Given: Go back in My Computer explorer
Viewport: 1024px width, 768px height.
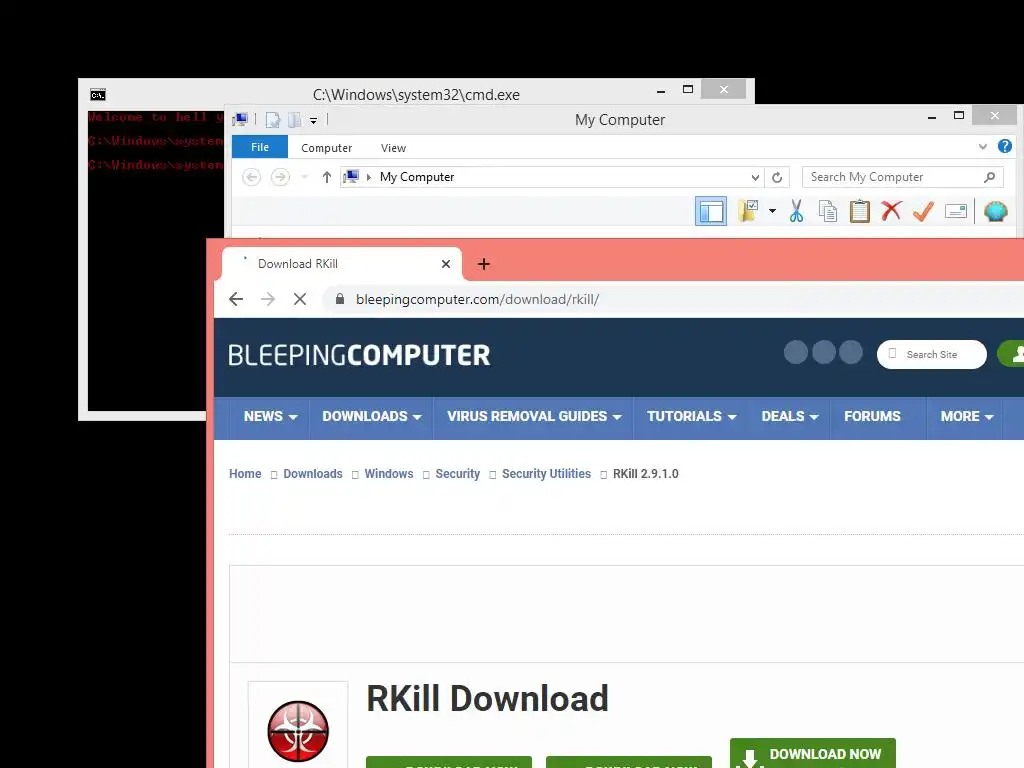Looking at the screenshot, I should 251,177.
